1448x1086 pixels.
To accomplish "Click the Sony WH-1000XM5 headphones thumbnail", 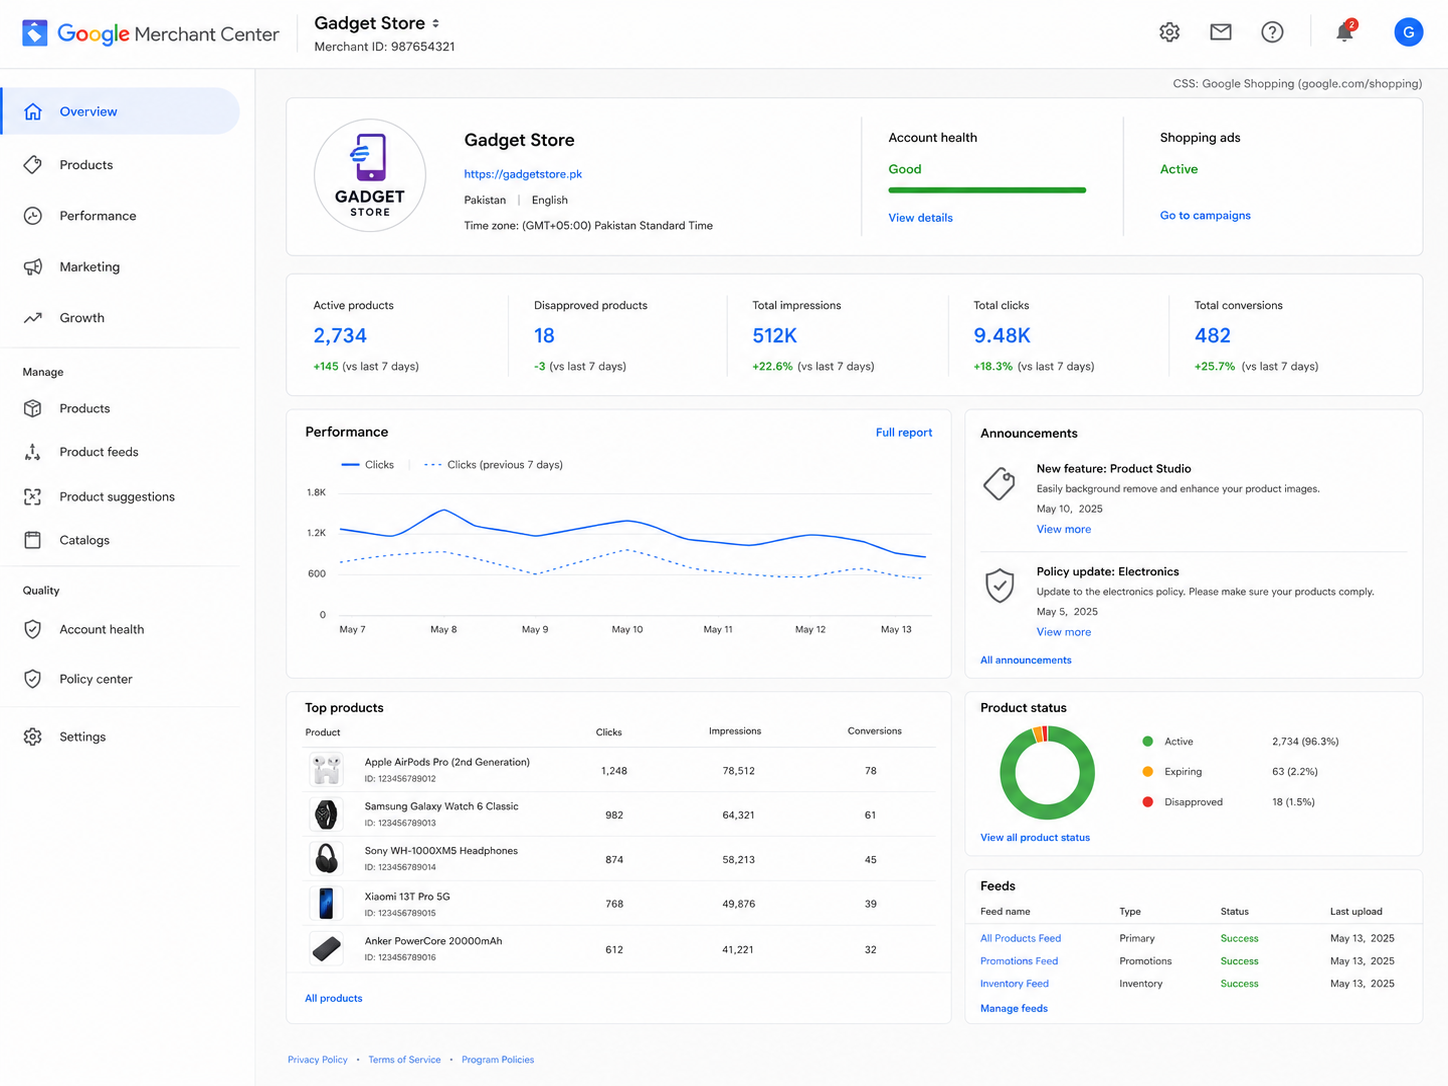I will [x=326, y=859].
